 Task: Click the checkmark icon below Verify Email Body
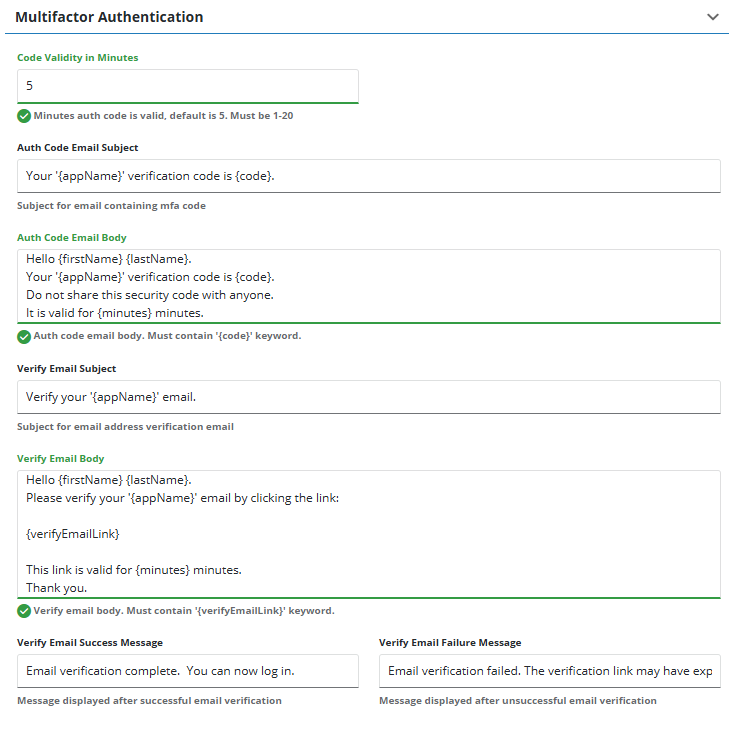pos(24,611)
